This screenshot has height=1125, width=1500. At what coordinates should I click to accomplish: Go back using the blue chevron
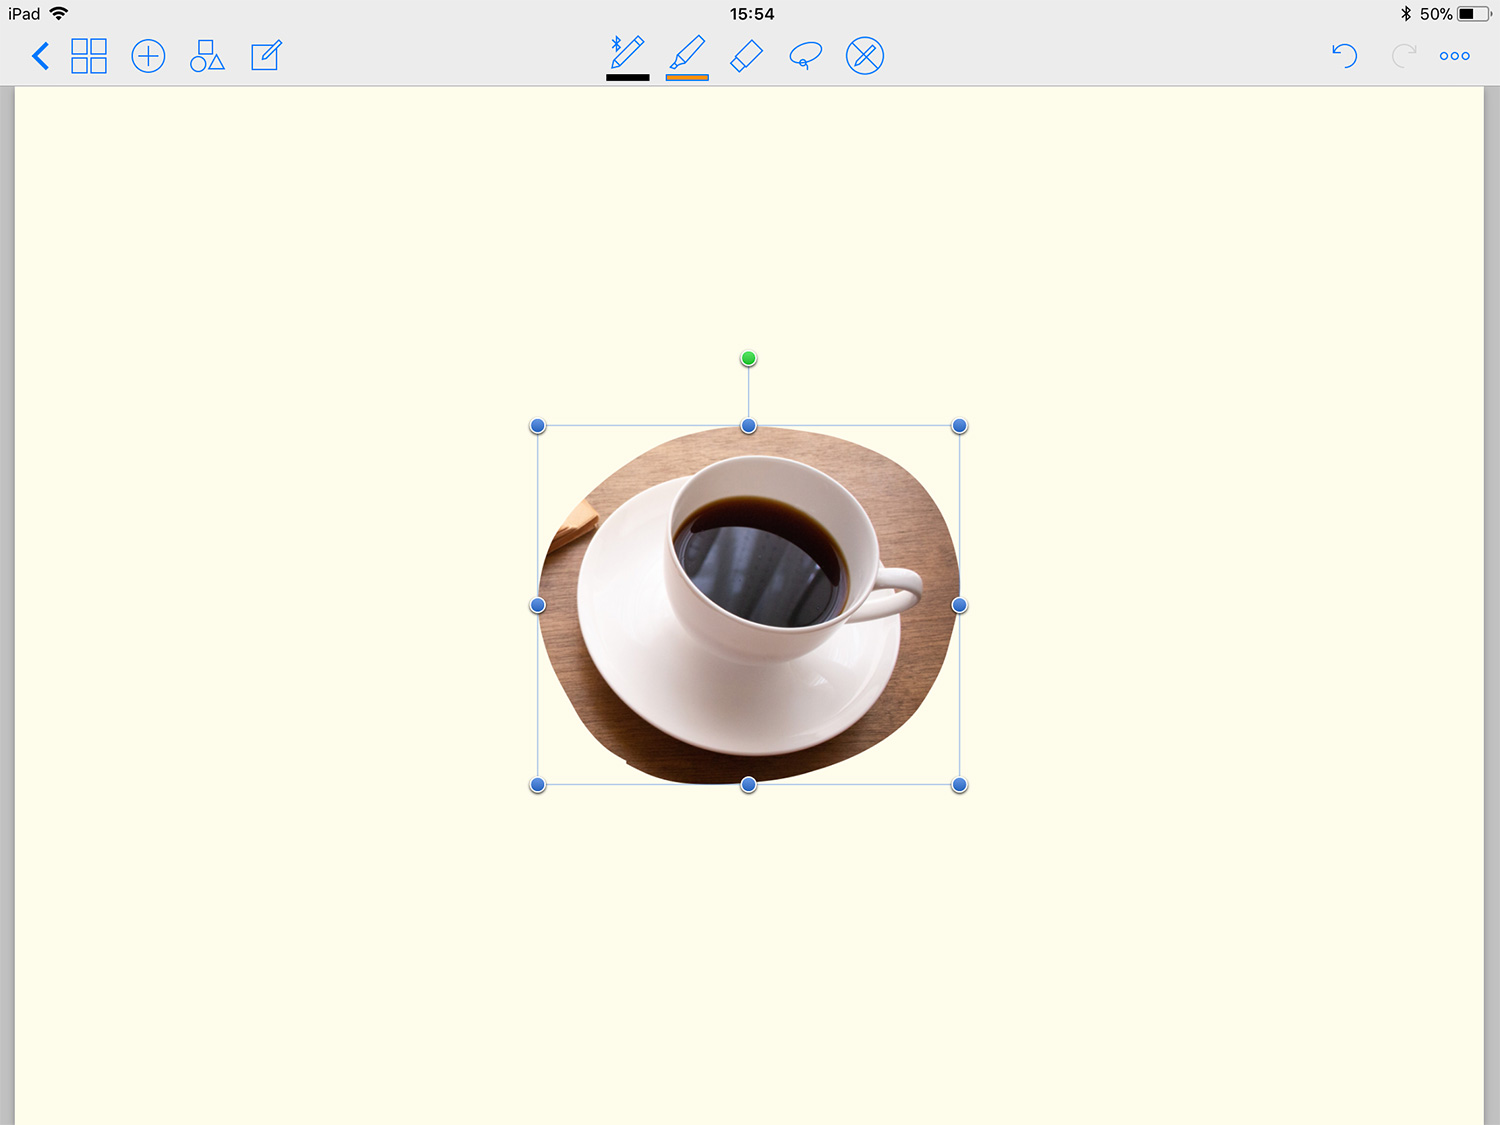(x=40, y=56)
